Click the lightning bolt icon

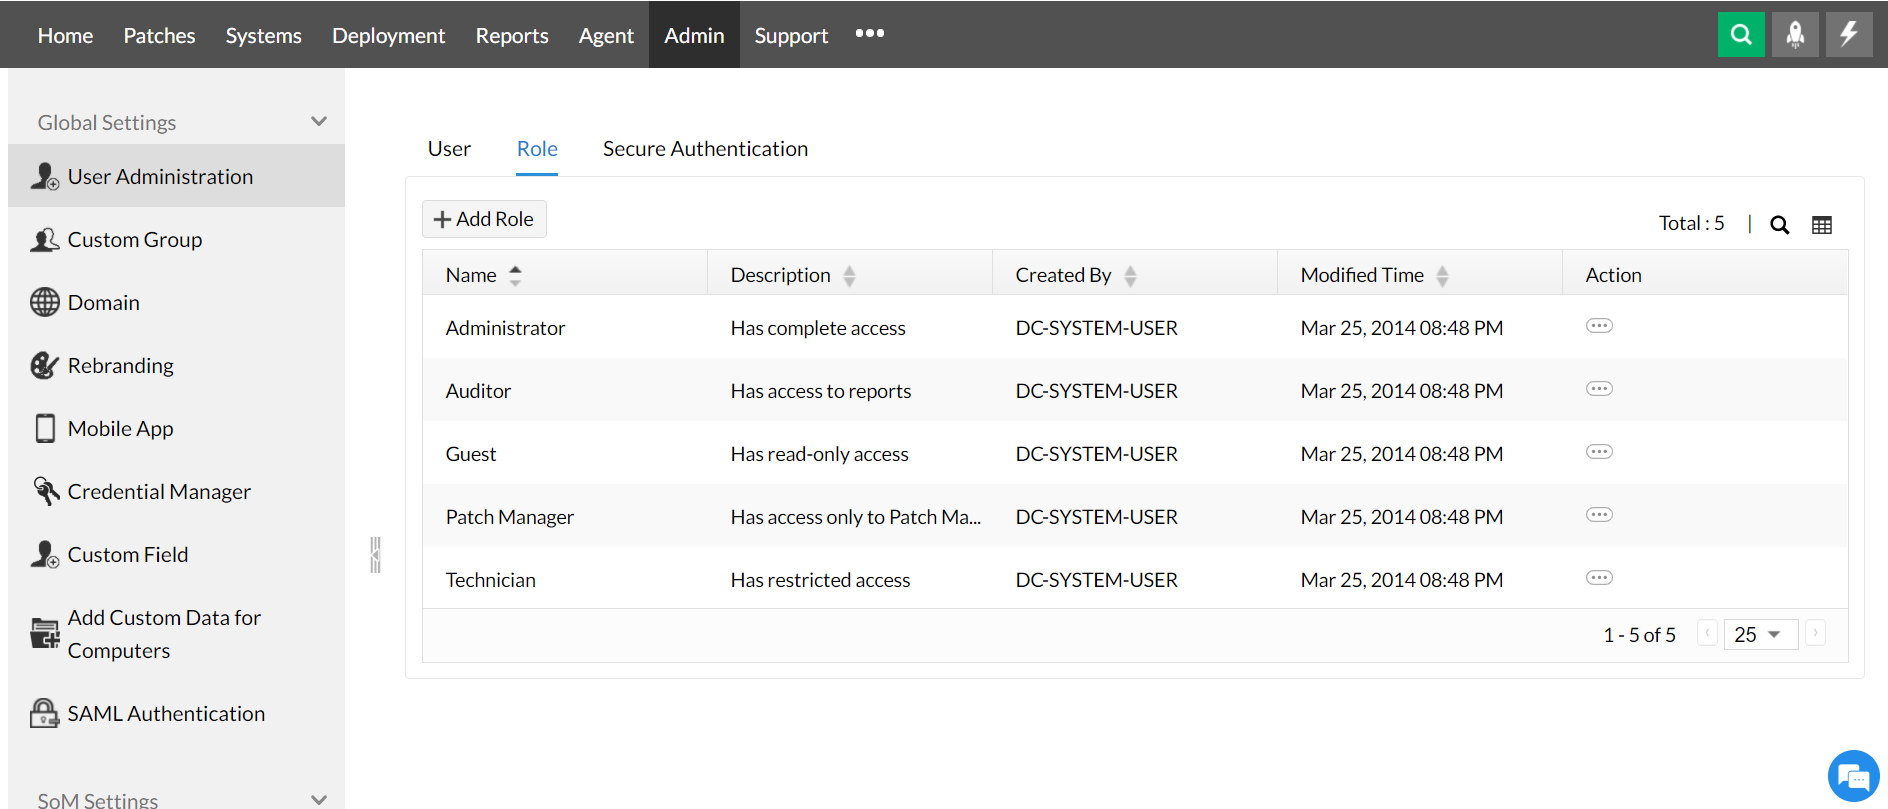point(1849,35)
